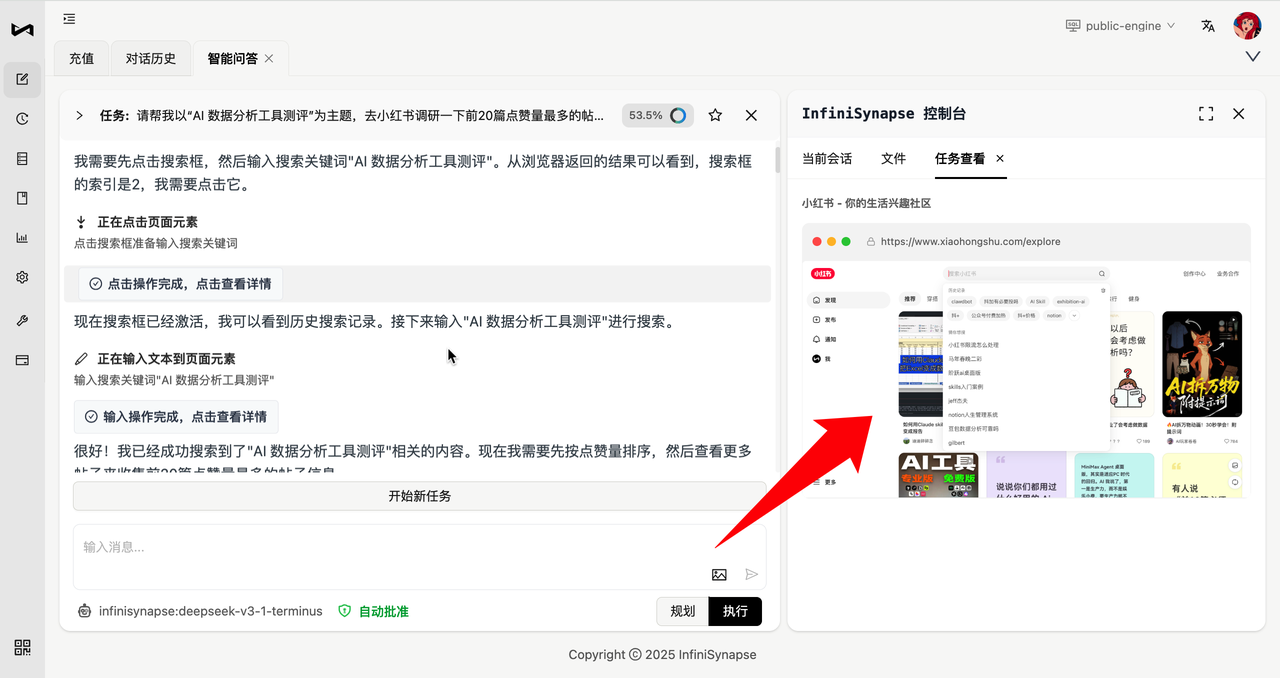Open the database list icon in the sidebar

pos(22,158)
